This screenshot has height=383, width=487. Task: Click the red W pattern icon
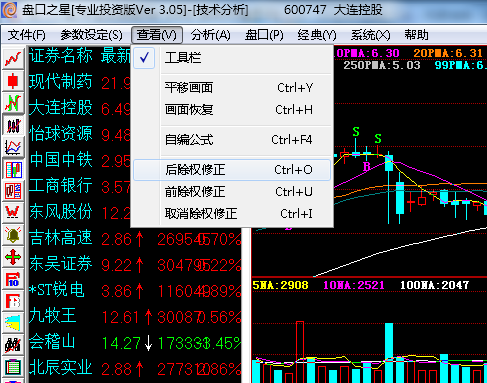click(x=13, y=213)
